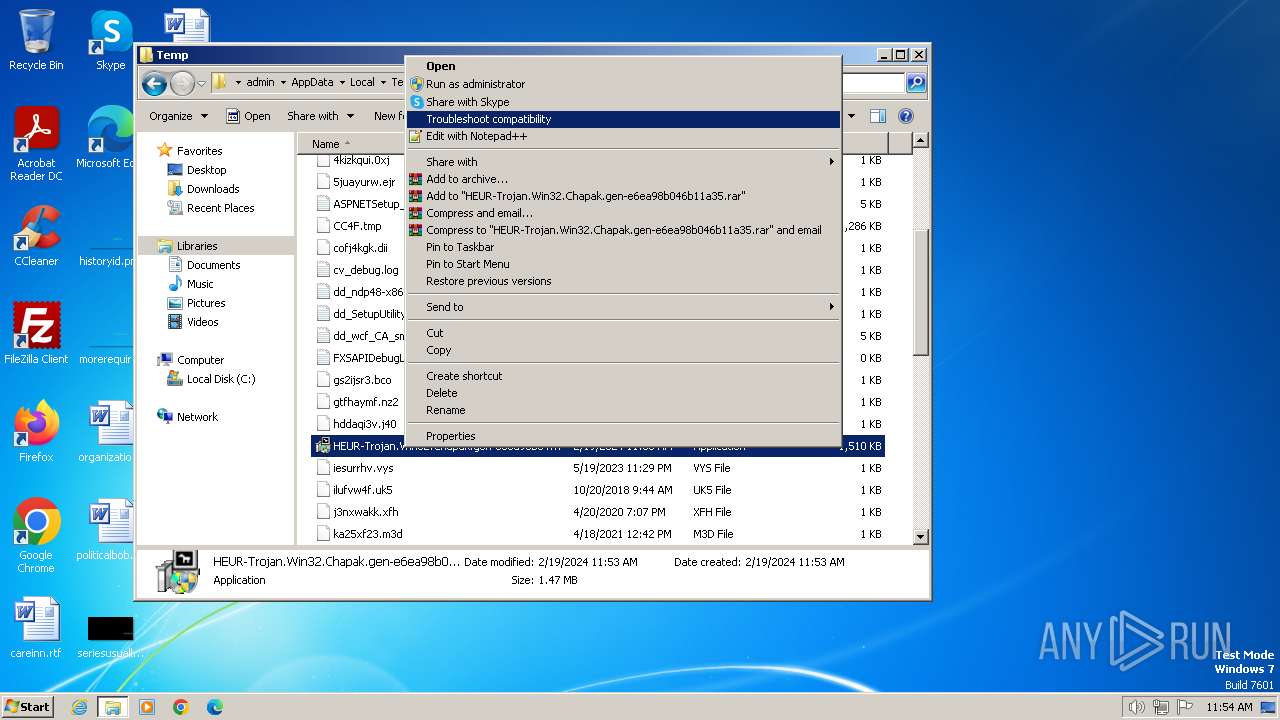Viewport: 1280px width, 720px height.
Task: Expand the Send to submenu
Action: tap(623, 307)
